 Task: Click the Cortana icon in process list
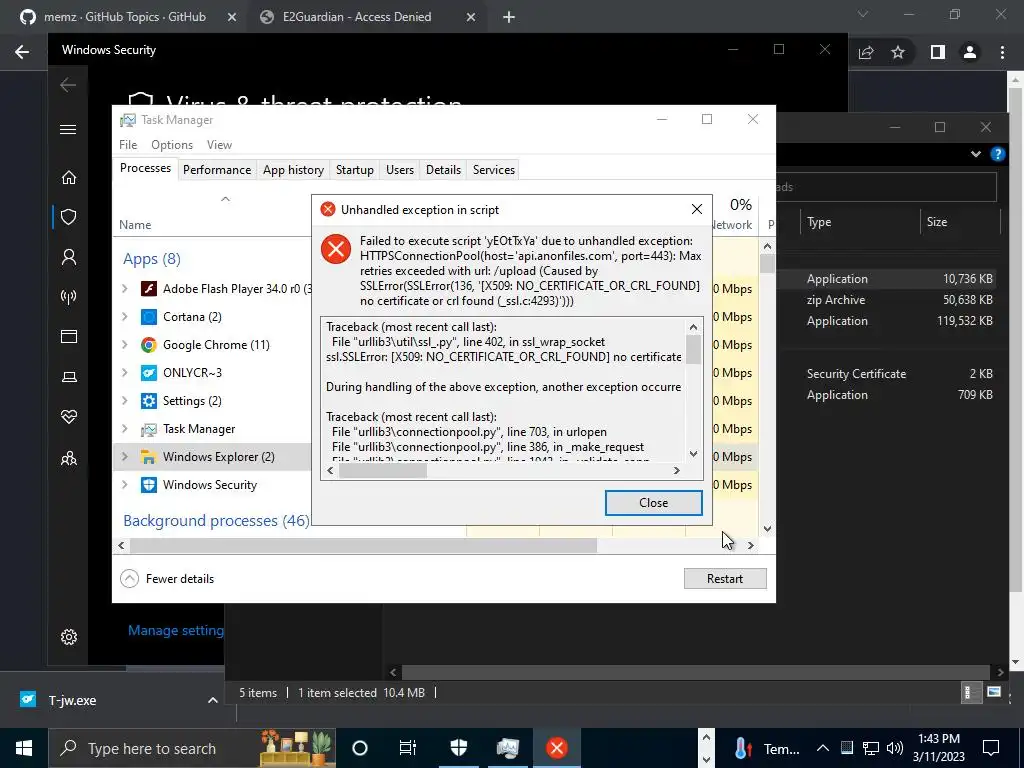(149, 317)
